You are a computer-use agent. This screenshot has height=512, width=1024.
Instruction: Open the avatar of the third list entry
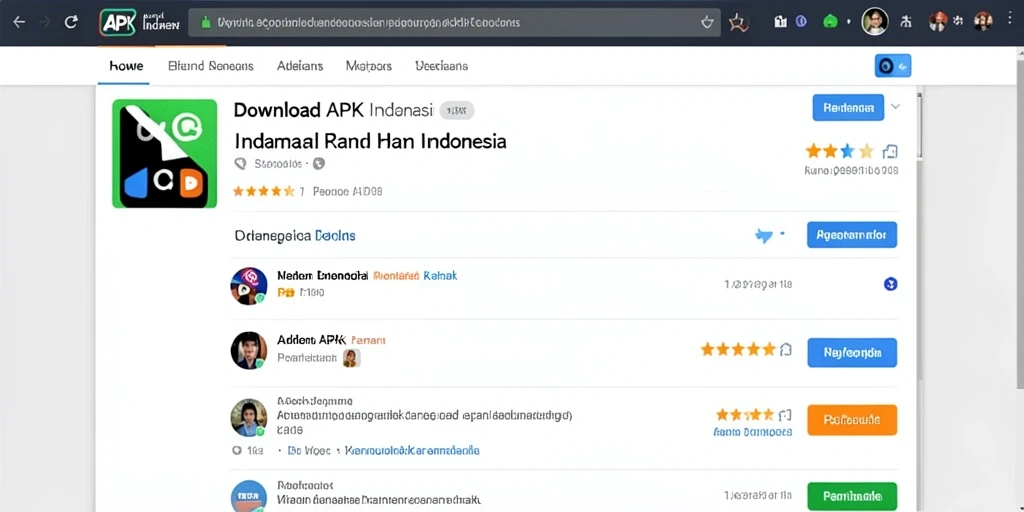(x=249, y=418)
